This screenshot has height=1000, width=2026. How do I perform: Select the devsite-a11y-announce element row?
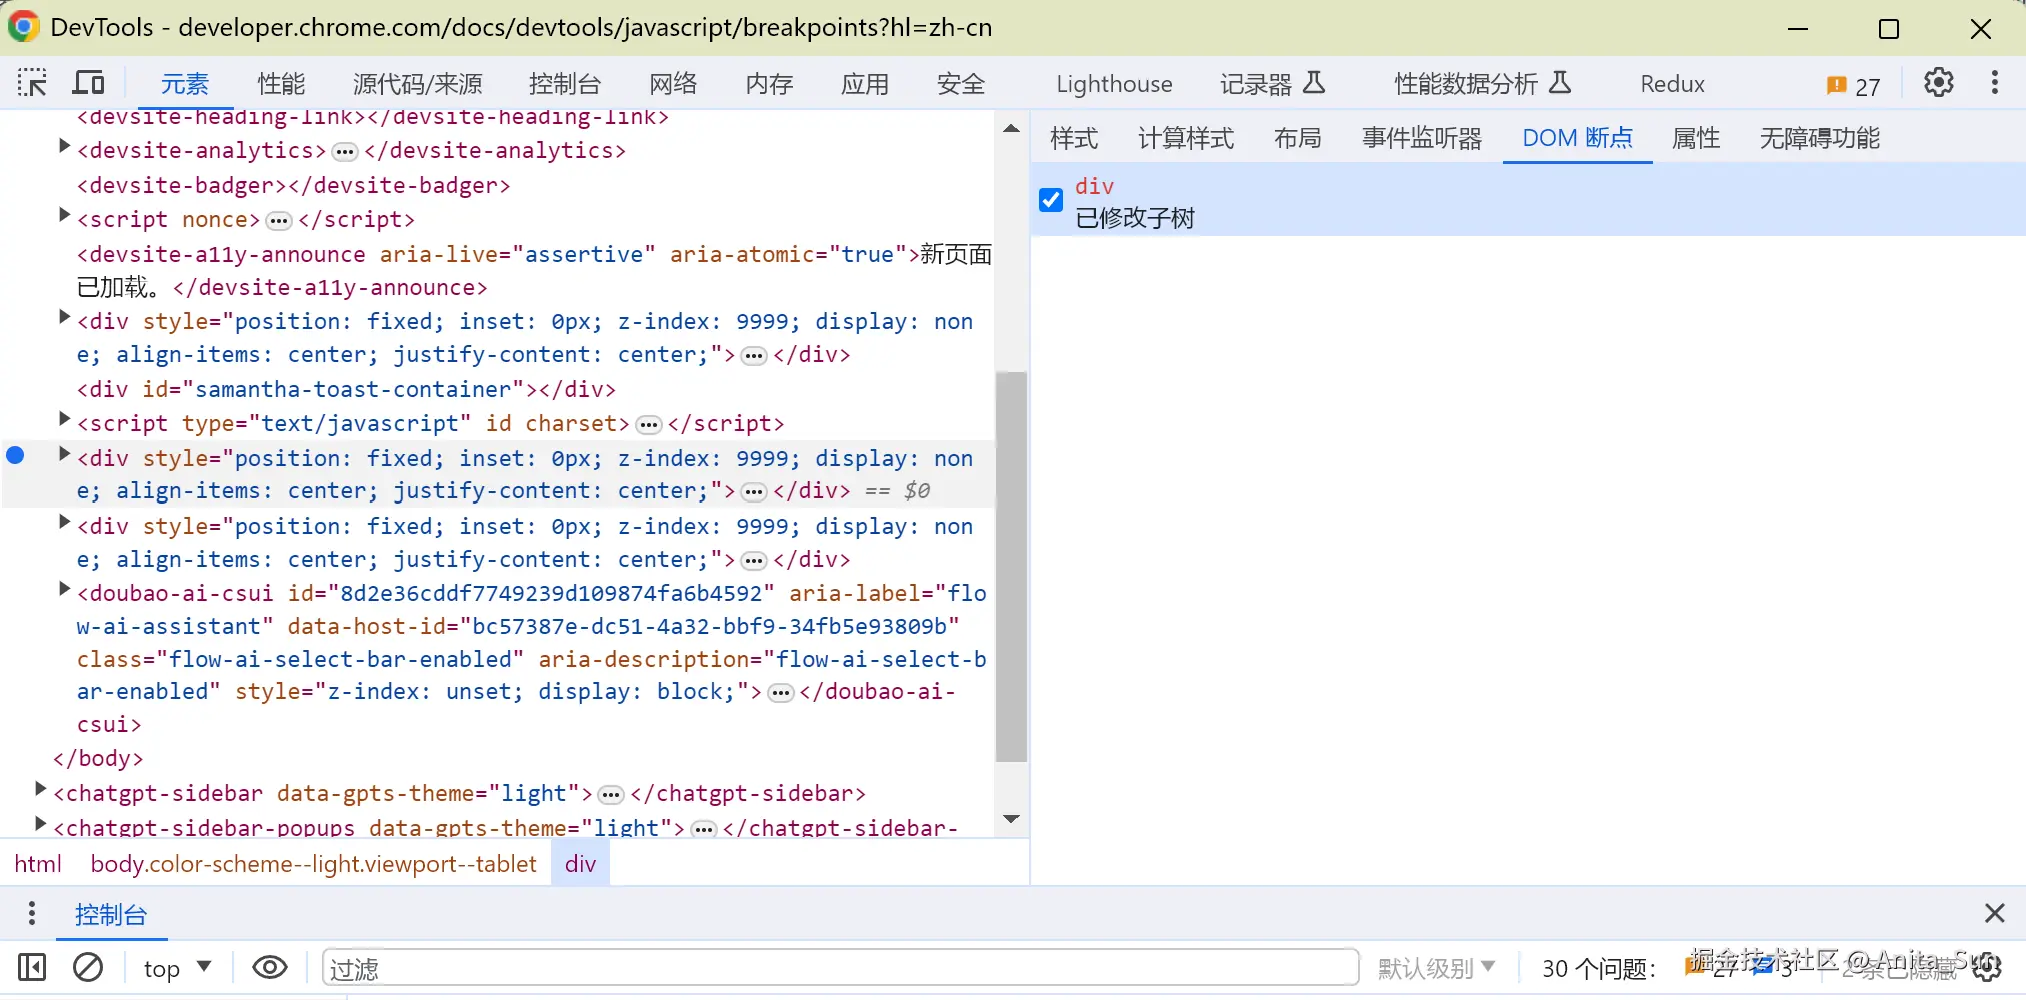click(533, 270)
